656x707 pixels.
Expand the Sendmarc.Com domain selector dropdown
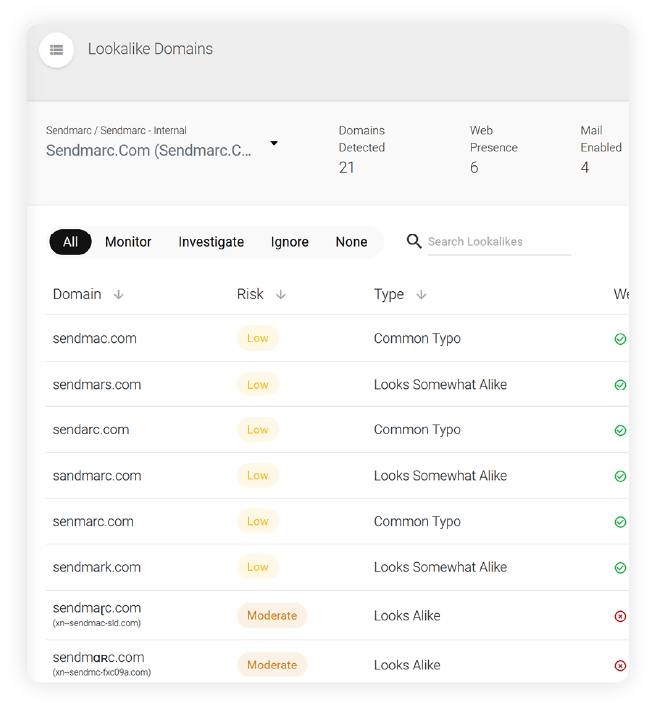coord(274,143)
